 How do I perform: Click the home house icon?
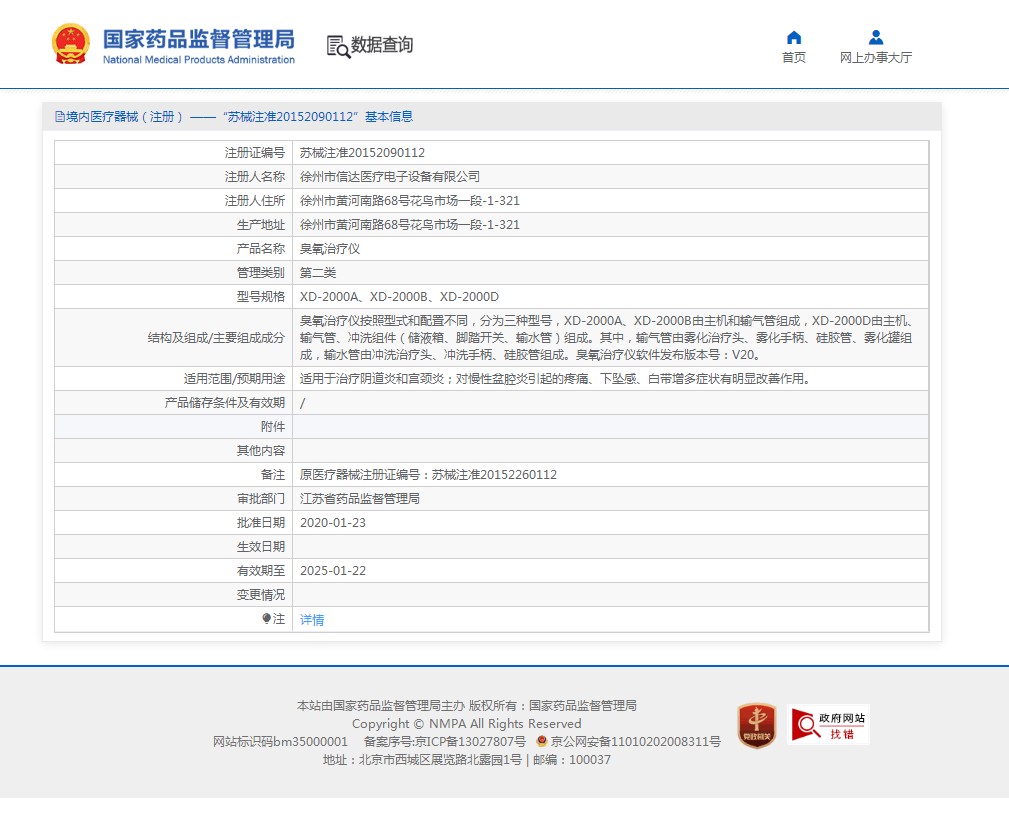(794, 38)
